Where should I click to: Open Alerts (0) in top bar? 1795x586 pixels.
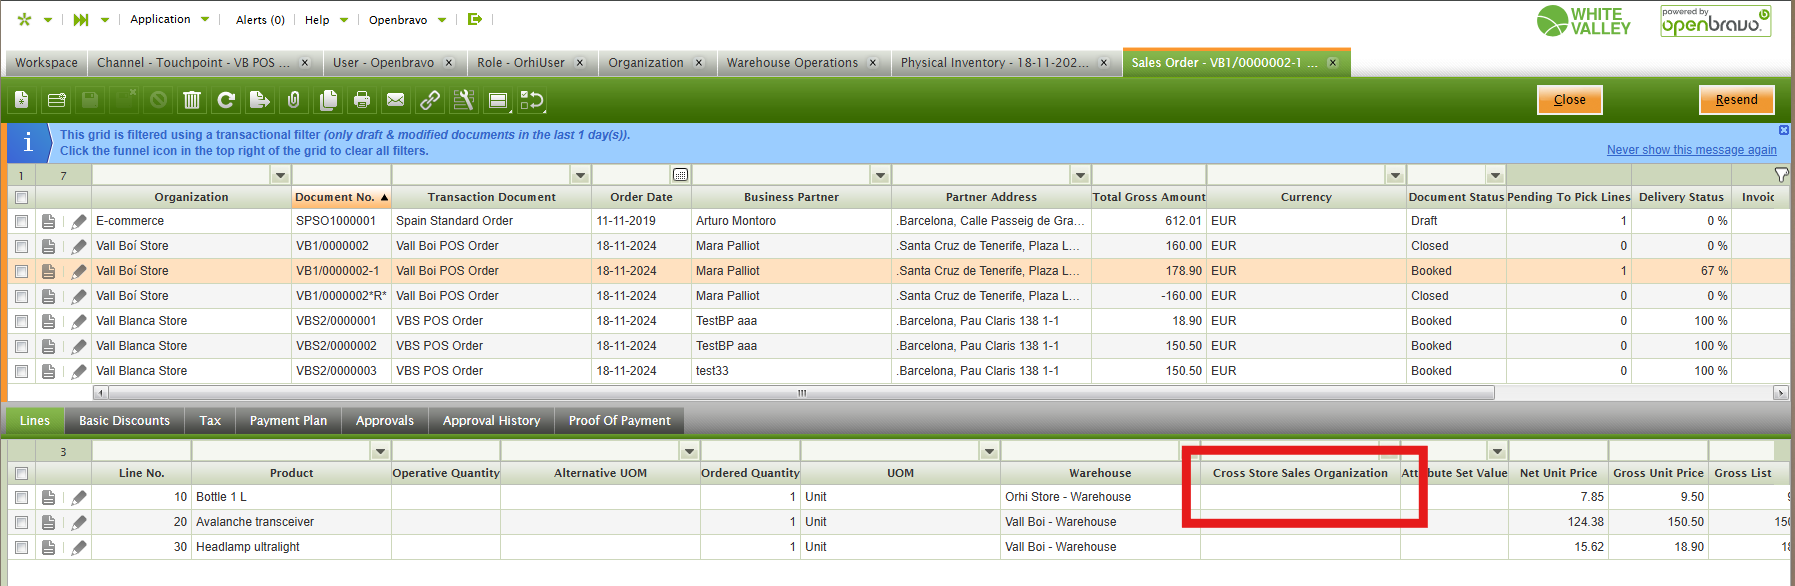260,19
